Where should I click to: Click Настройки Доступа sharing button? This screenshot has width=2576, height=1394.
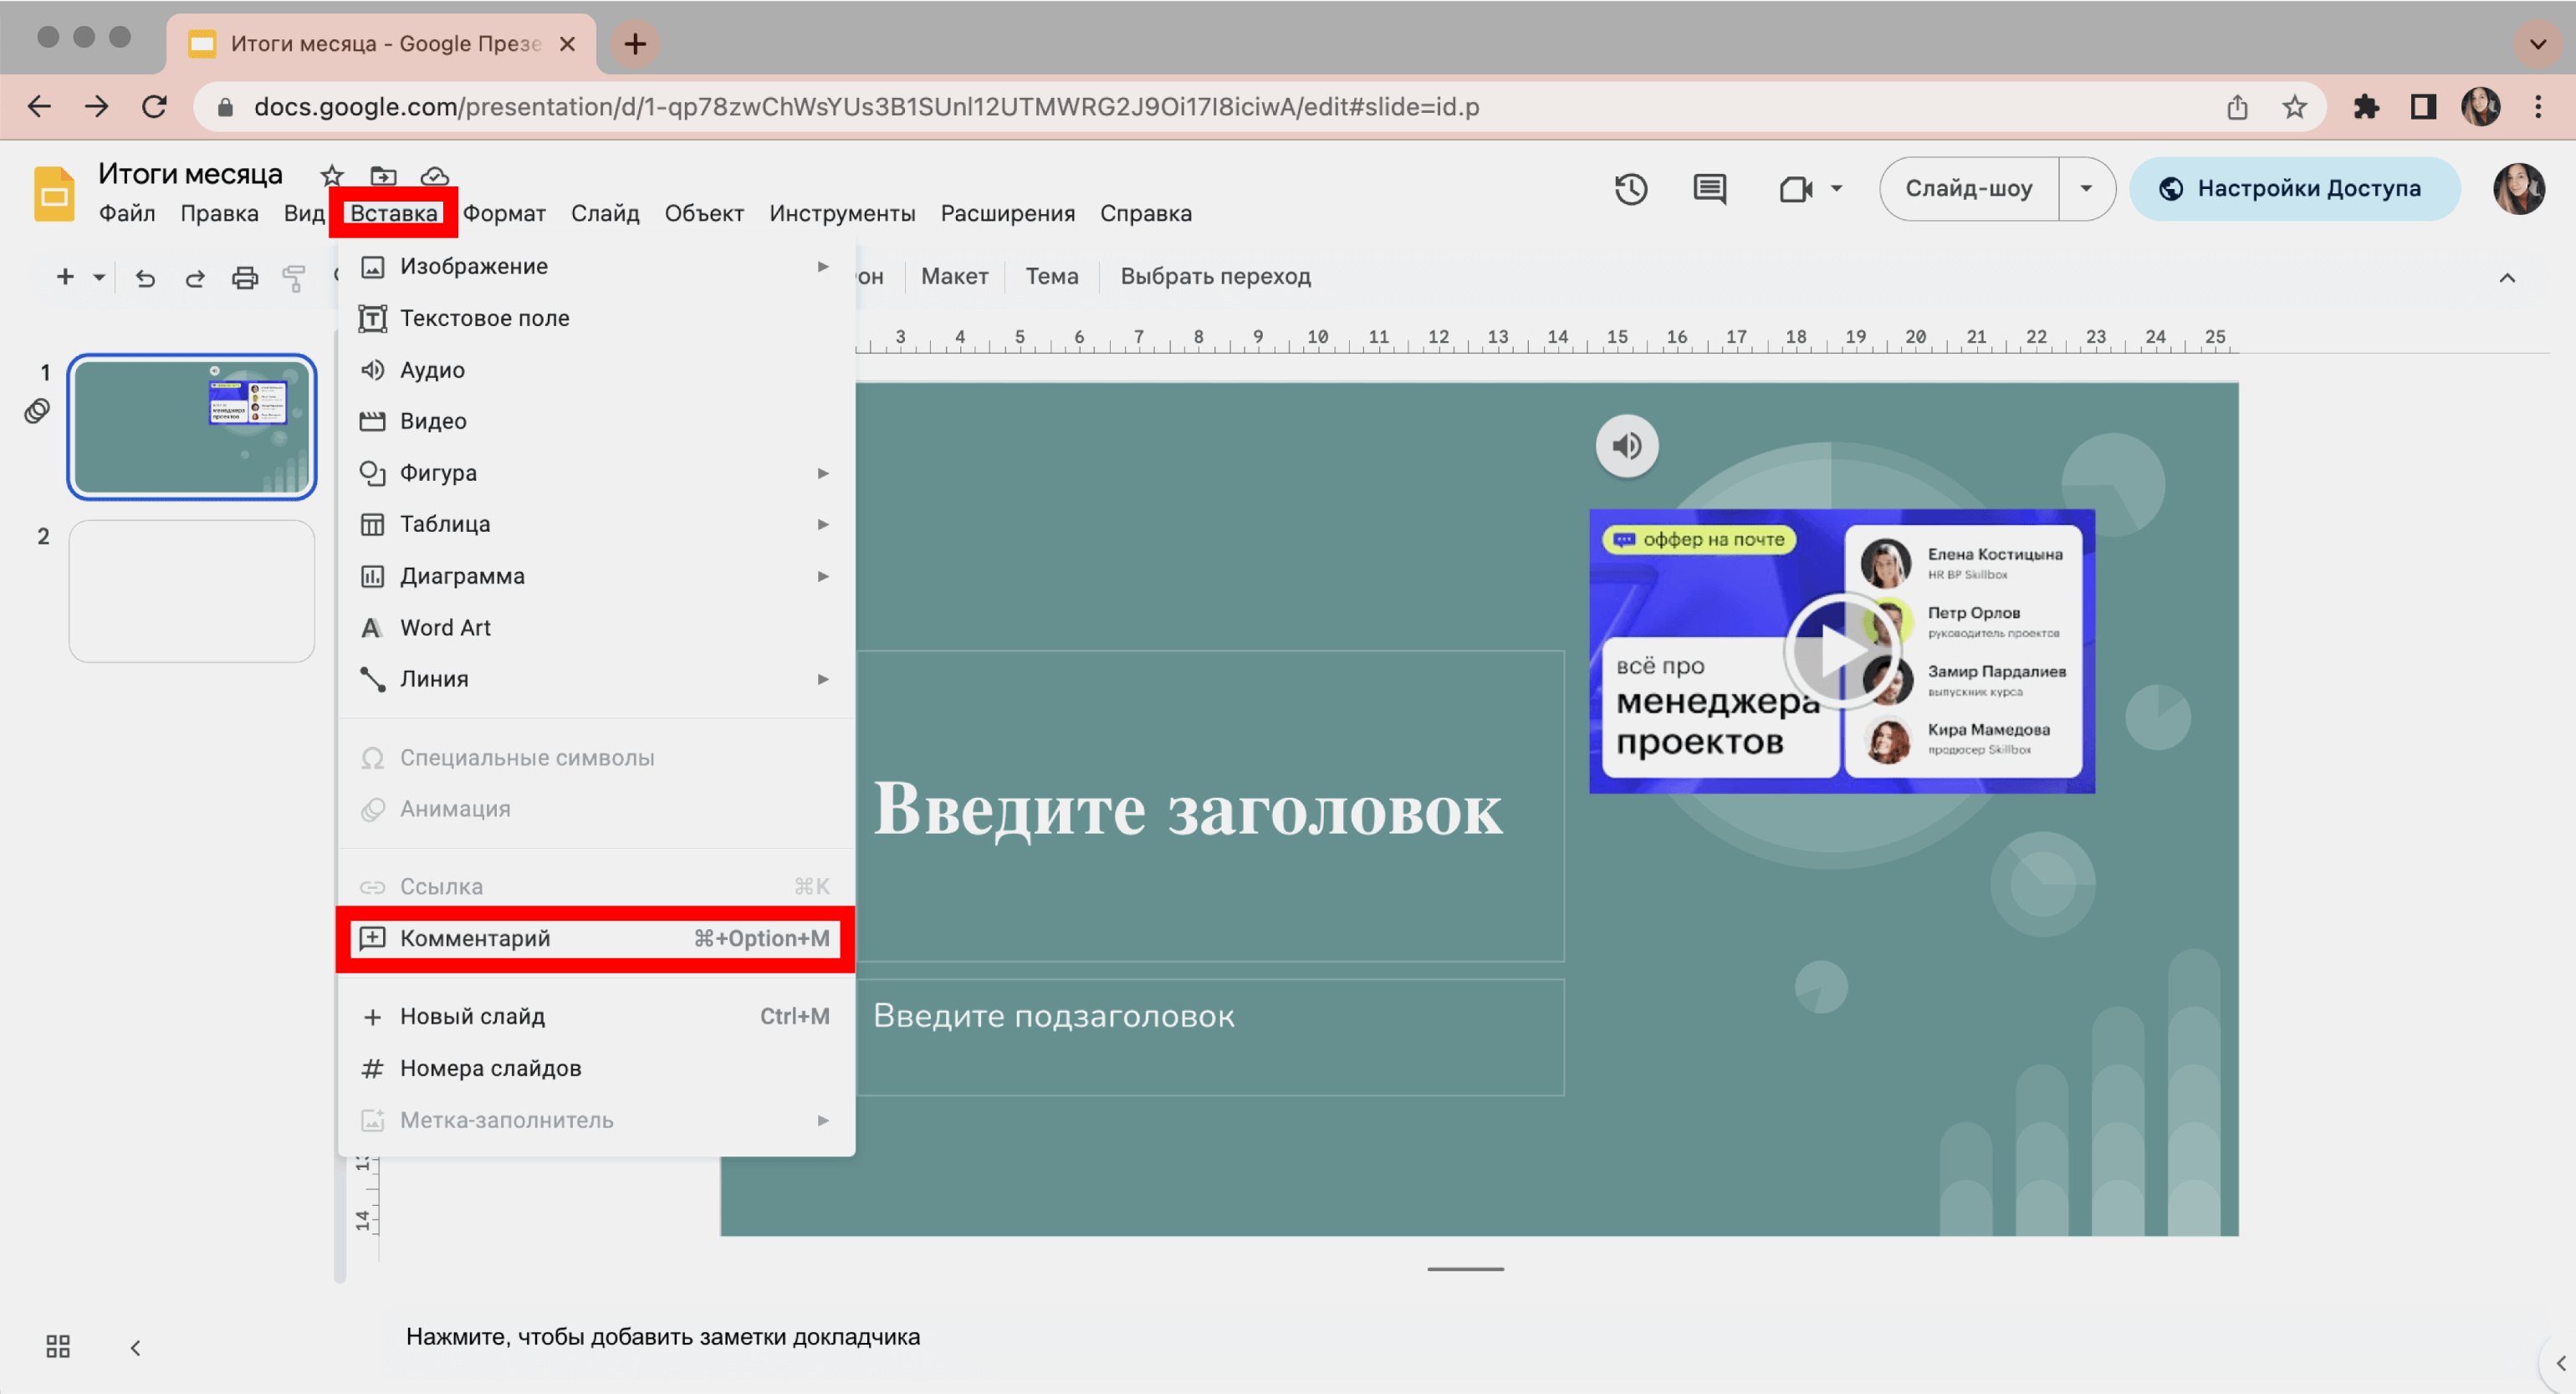(x=2292, y=189)
